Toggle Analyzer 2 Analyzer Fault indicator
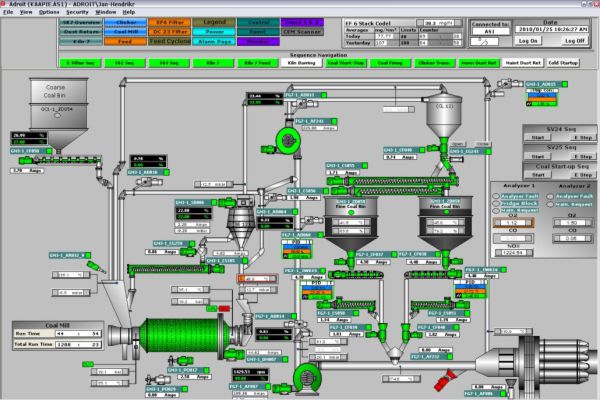This screenshot has height=400, width=600. (x=548, y=196)
